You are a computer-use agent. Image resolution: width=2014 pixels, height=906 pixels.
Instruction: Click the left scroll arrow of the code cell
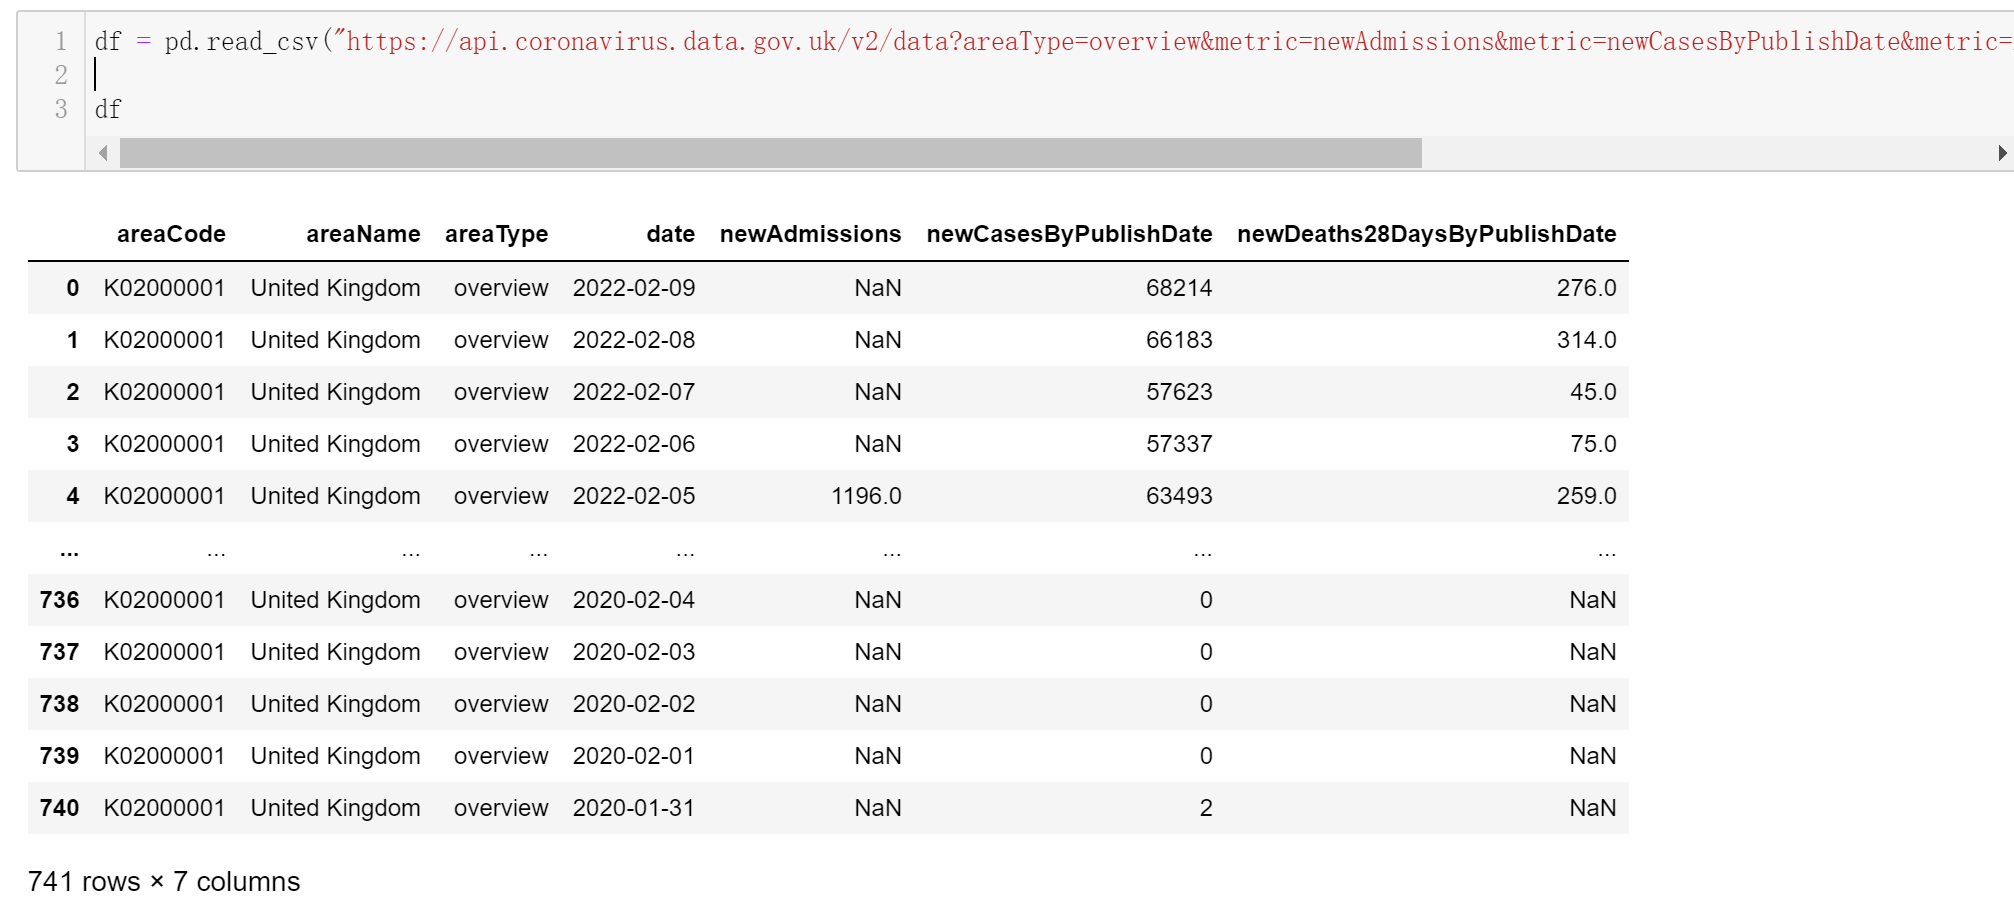click(x=103, y=153)
